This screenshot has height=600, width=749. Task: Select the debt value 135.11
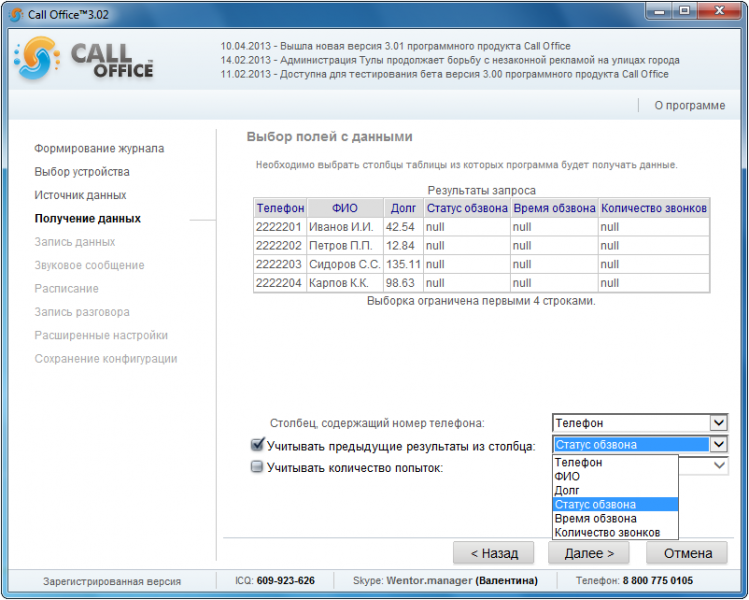[403, 264]
